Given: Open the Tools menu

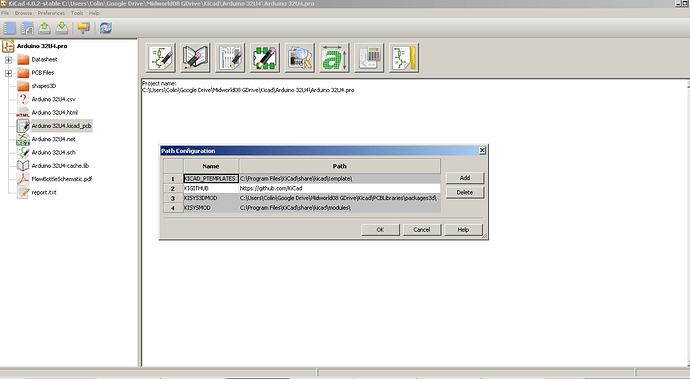Looking at the screenshot, I should coord(77,13).
